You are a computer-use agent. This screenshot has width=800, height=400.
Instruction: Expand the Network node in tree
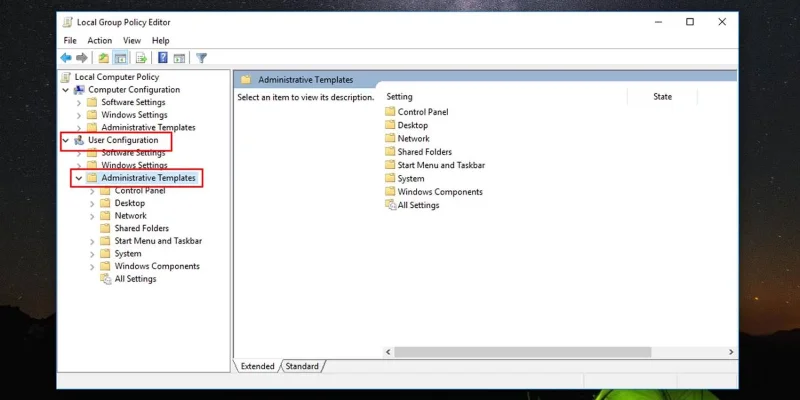point(92,216)
